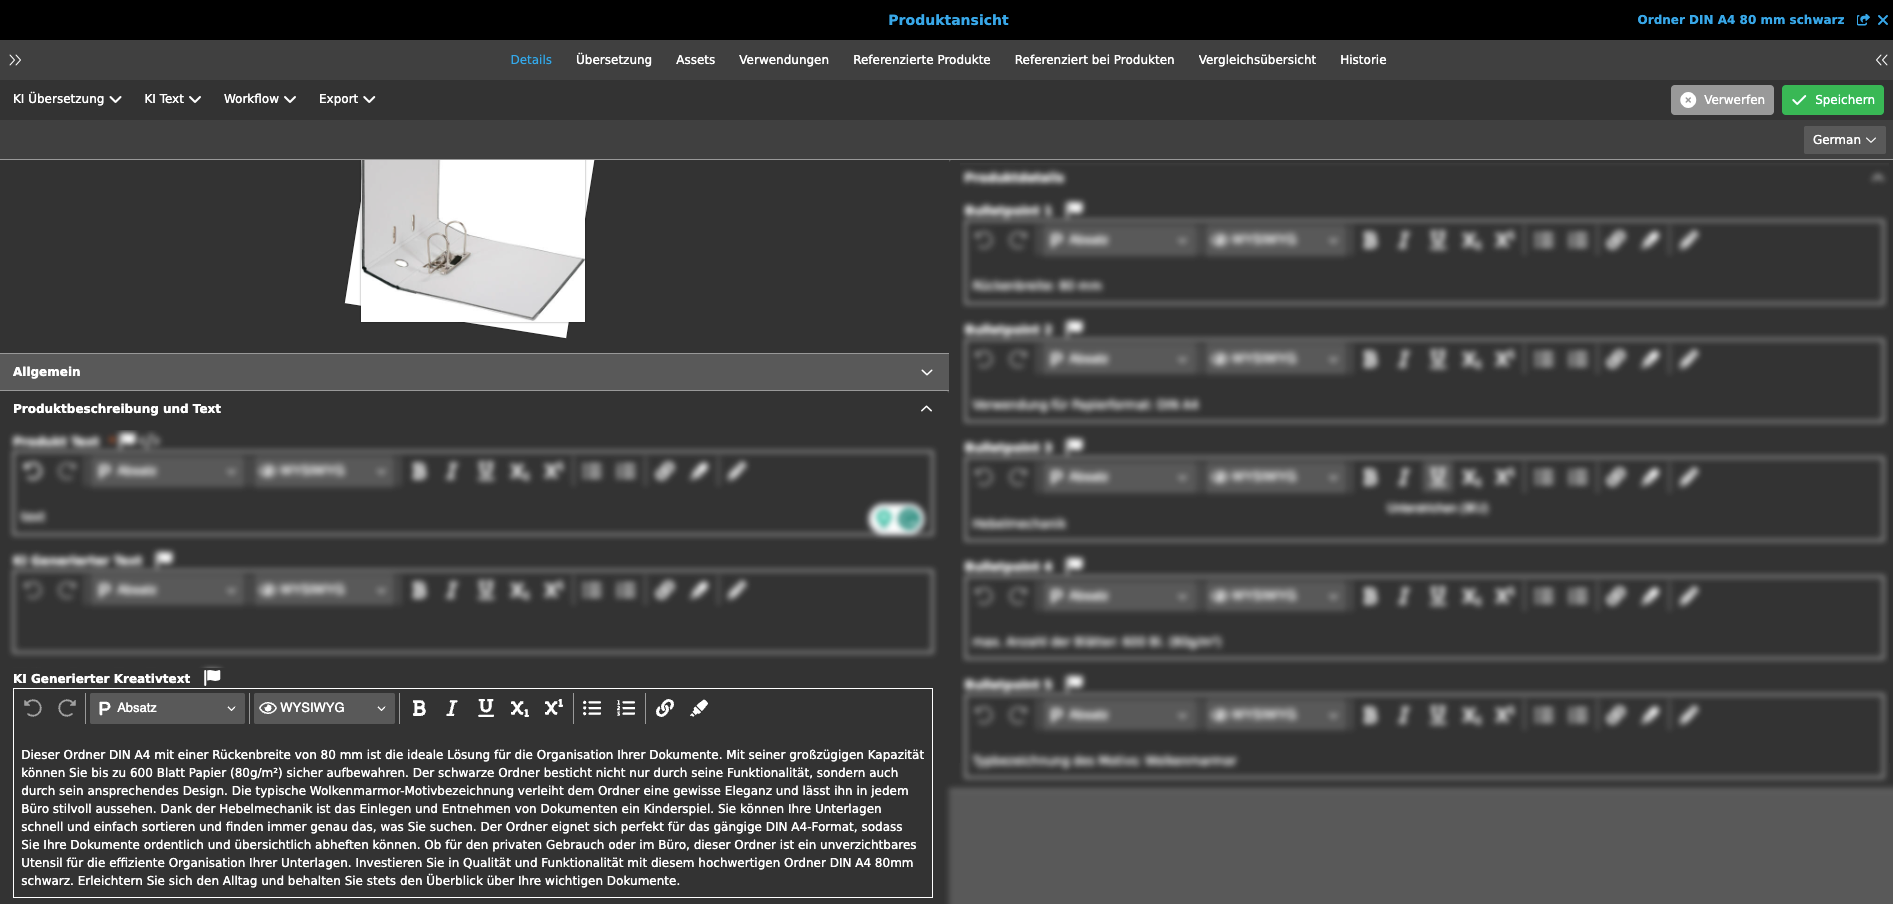This screenshot has height=904, width=1893.
Task: Insert a bulleted list in Kreativtext
Action: [x=591, y=708]
